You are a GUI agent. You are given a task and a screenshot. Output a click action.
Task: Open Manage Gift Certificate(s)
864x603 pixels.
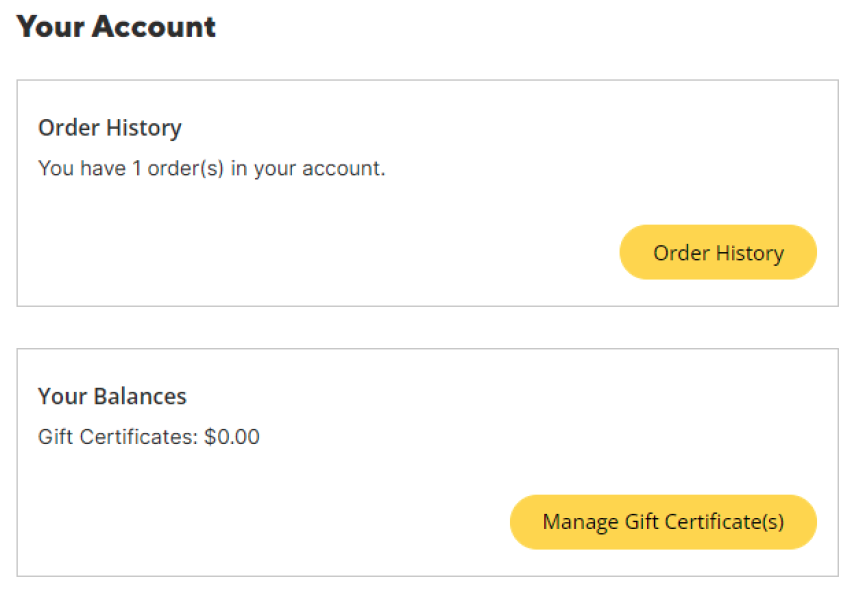(663, 522)
